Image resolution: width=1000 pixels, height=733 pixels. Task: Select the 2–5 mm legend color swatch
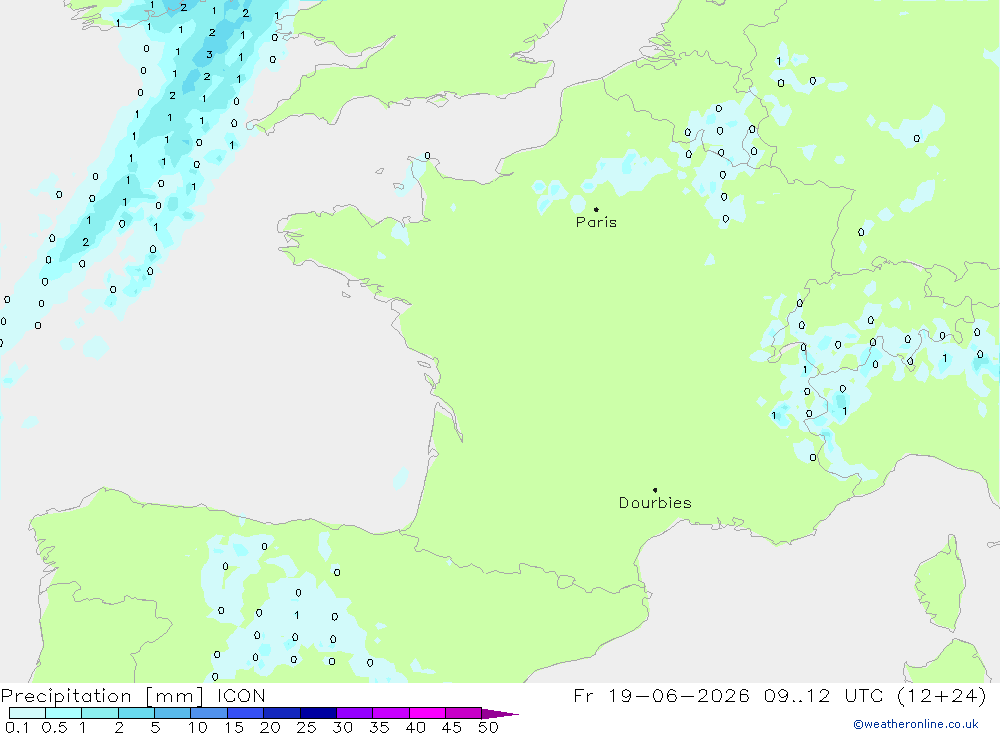tap(136, 713)
